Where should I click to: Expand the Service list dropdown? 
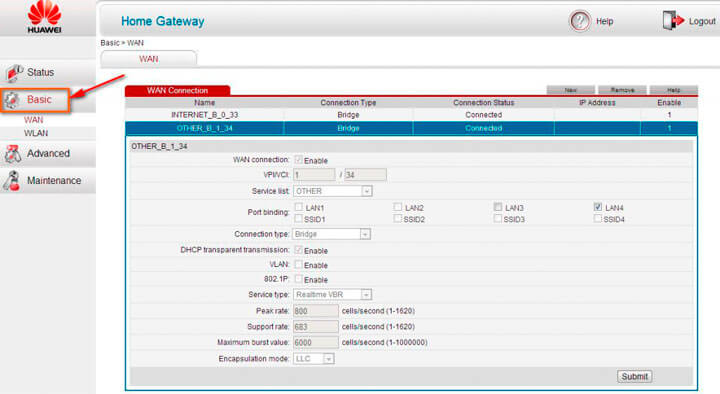pos(332,191)
